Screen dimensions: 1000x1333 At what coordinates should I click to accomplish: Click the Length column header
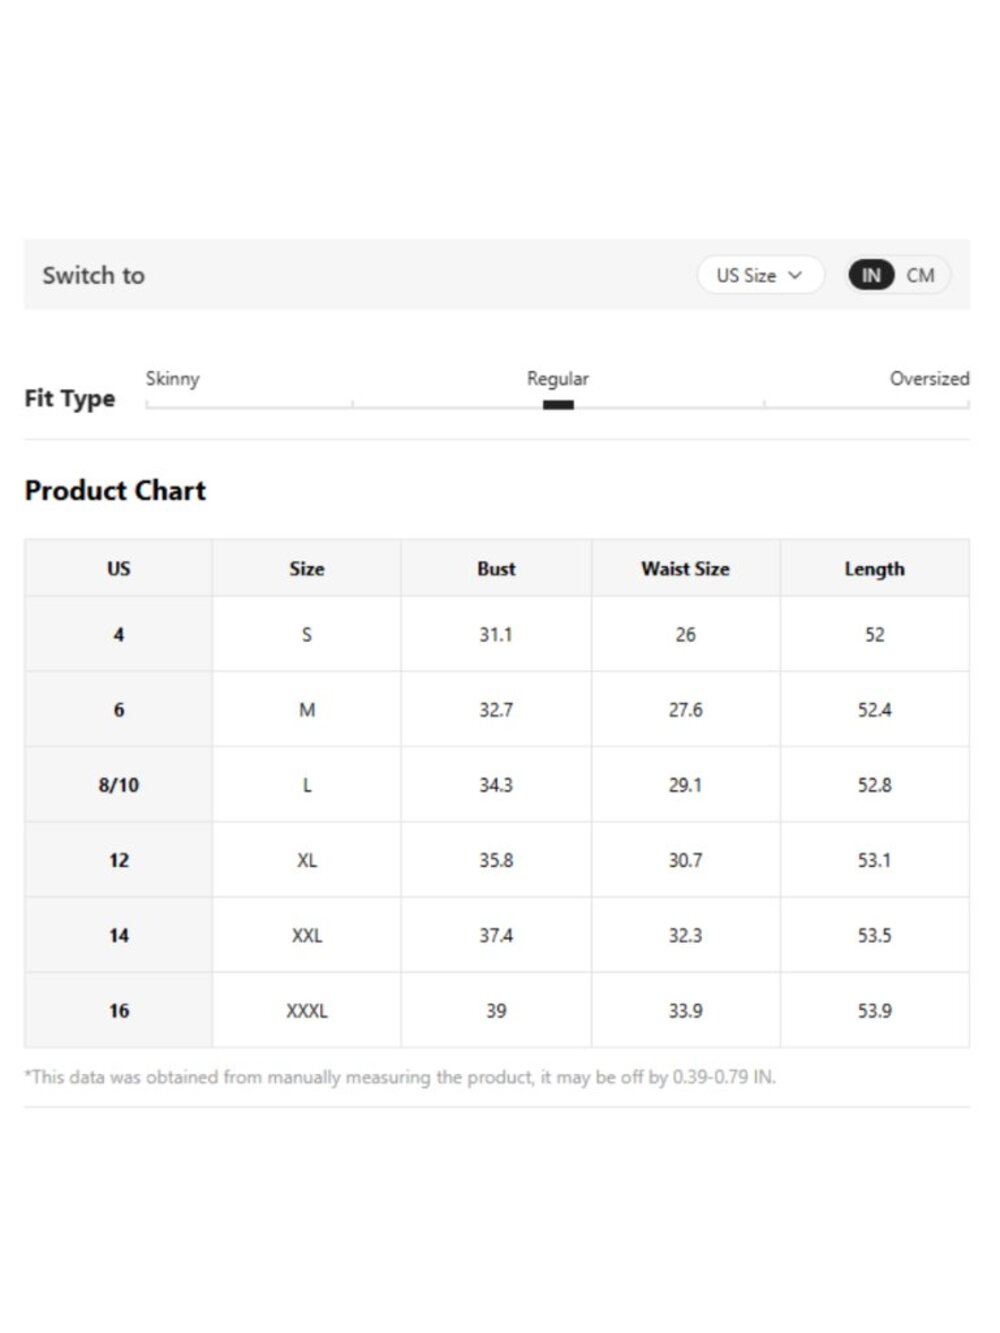click(x=874, y=568)
